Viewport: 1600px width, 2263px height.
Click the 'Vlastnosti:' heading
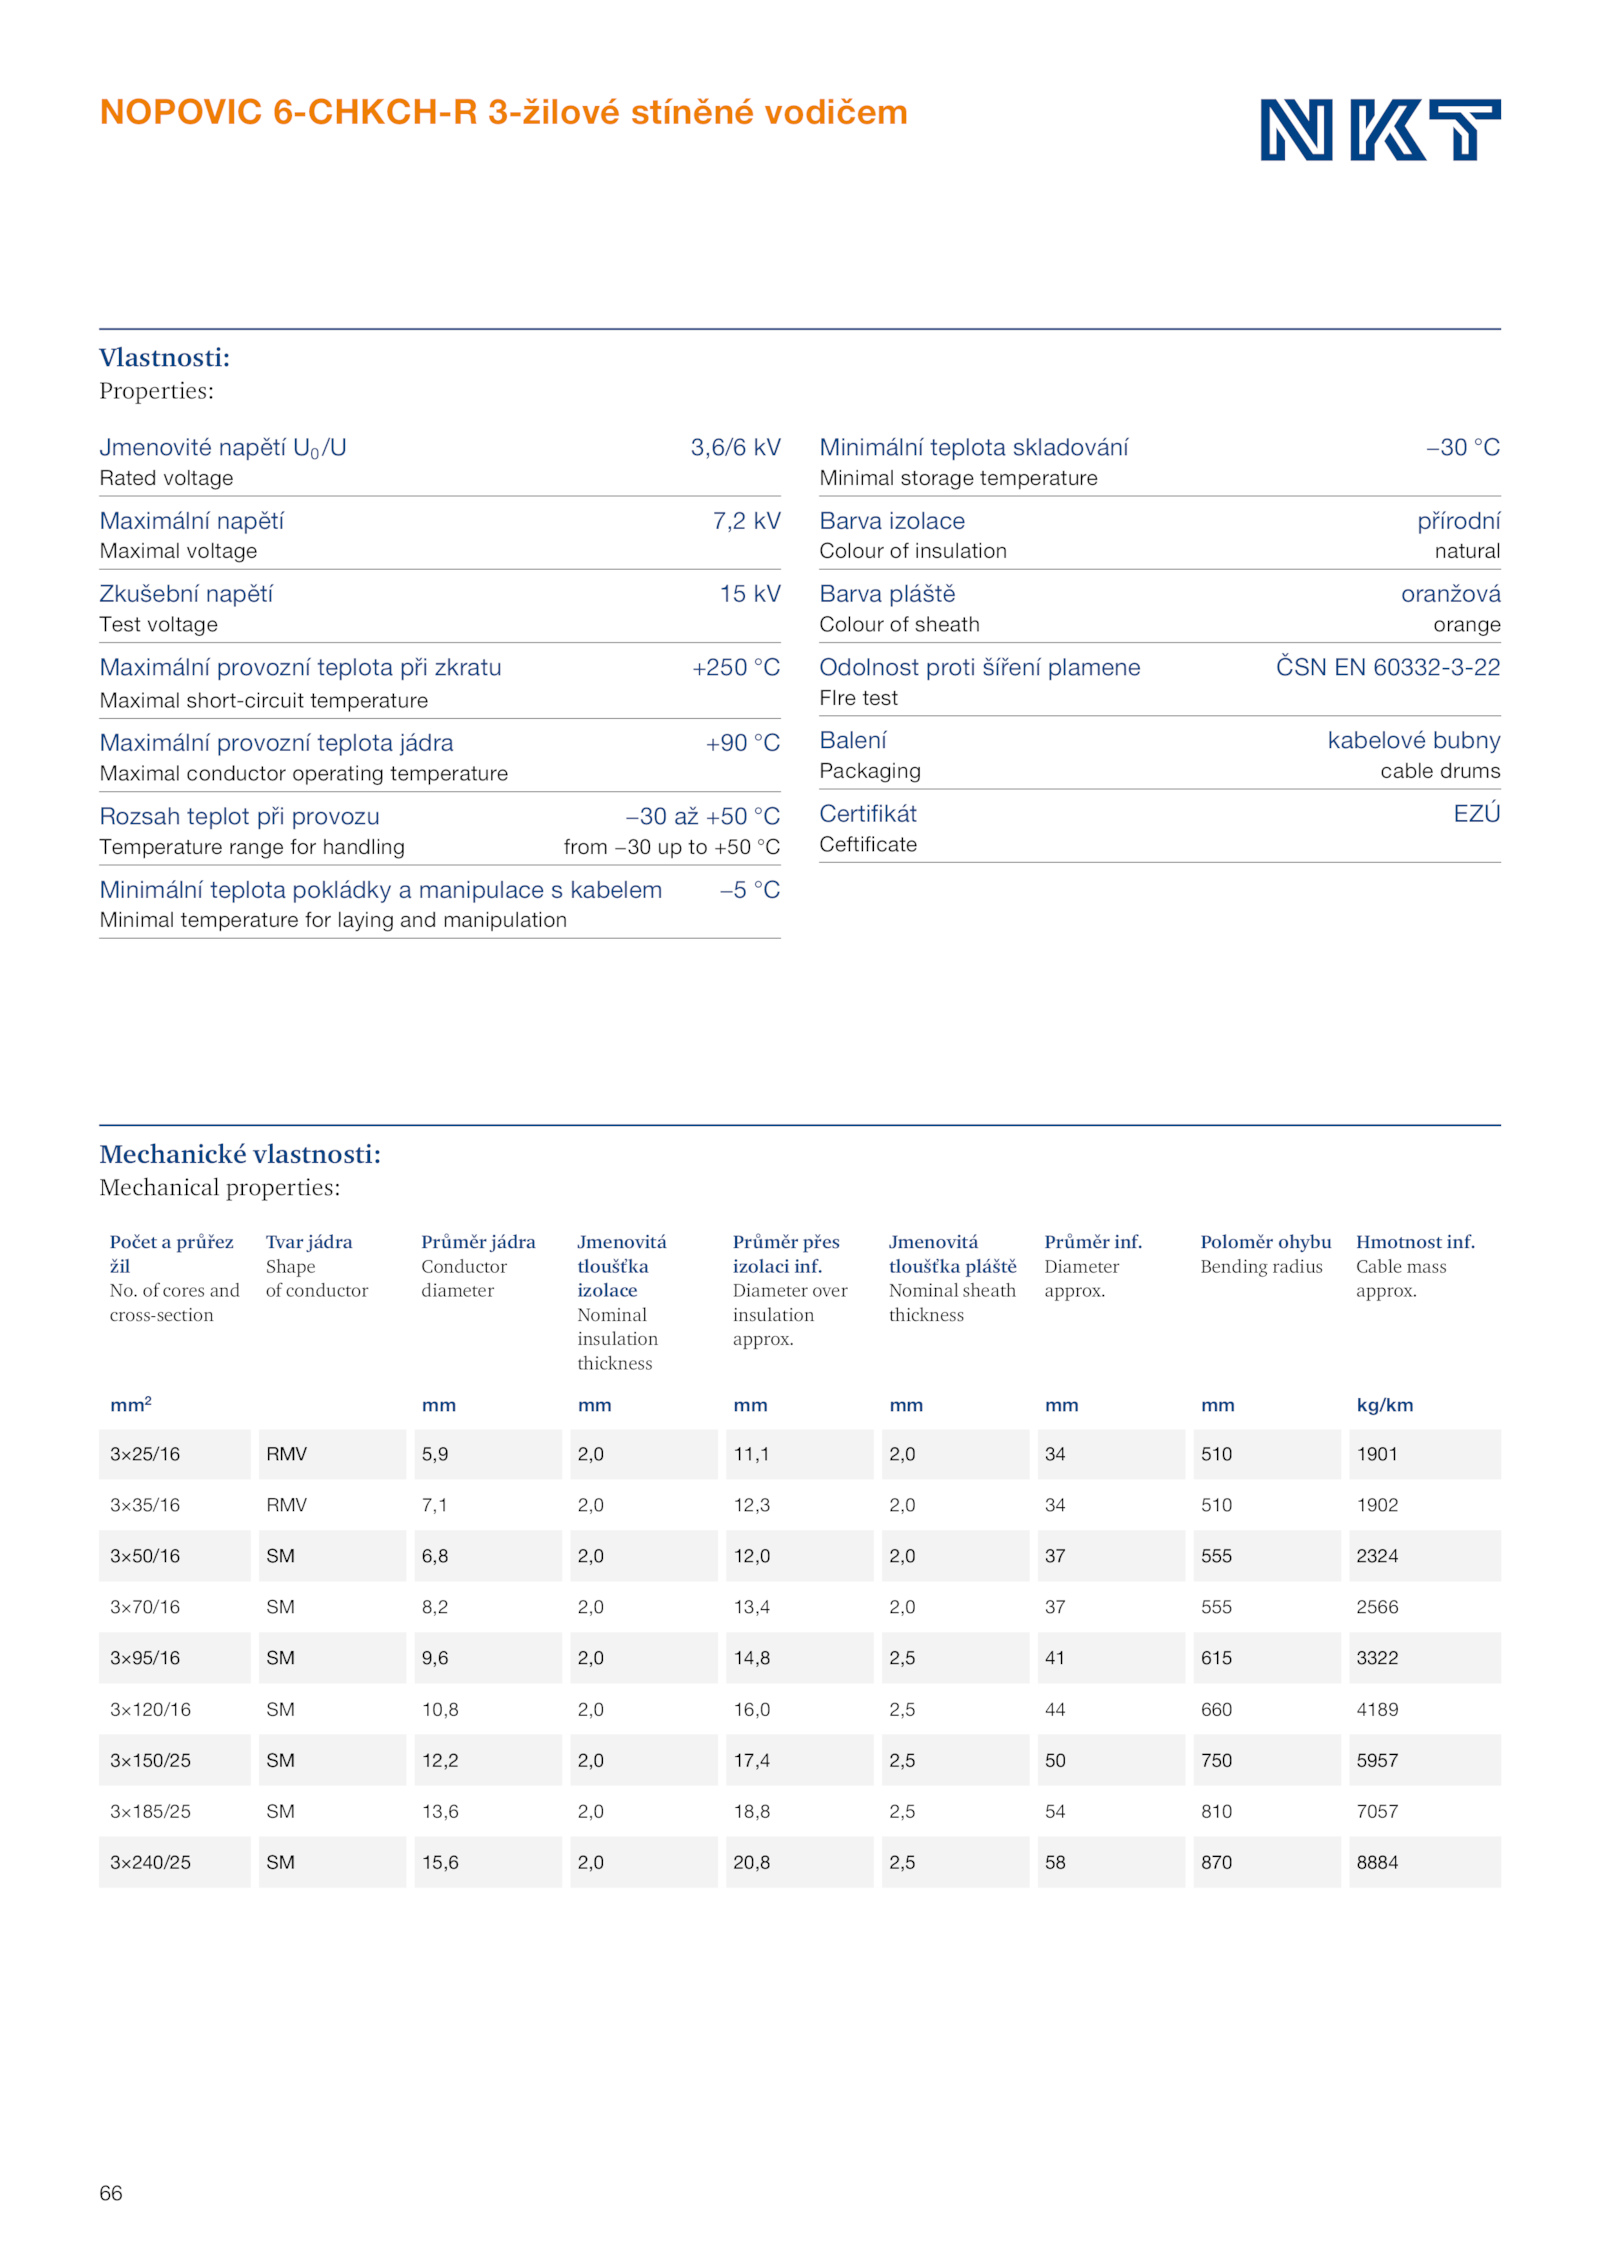[x=164, y=357]
